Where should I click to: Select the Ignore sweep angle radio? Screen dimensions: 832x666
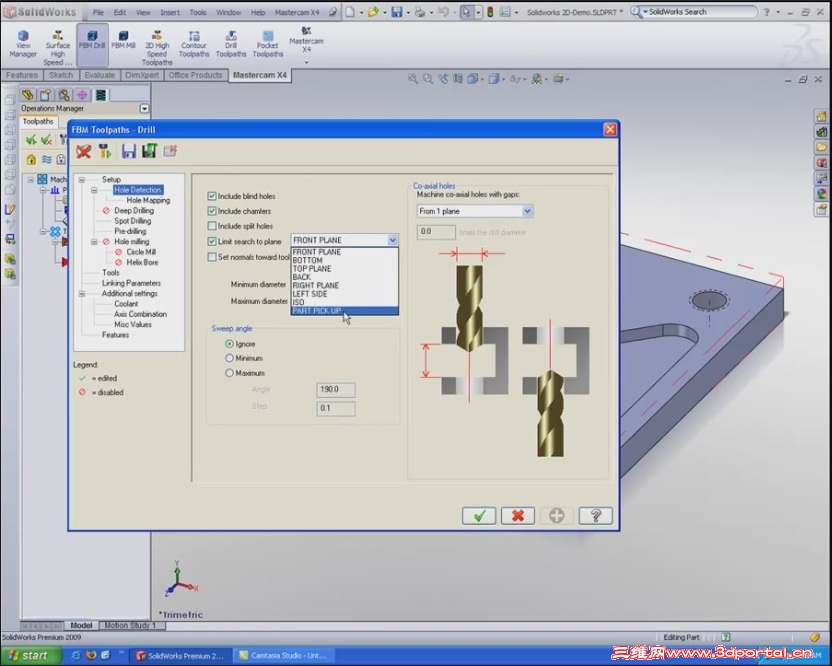[229, 344]
